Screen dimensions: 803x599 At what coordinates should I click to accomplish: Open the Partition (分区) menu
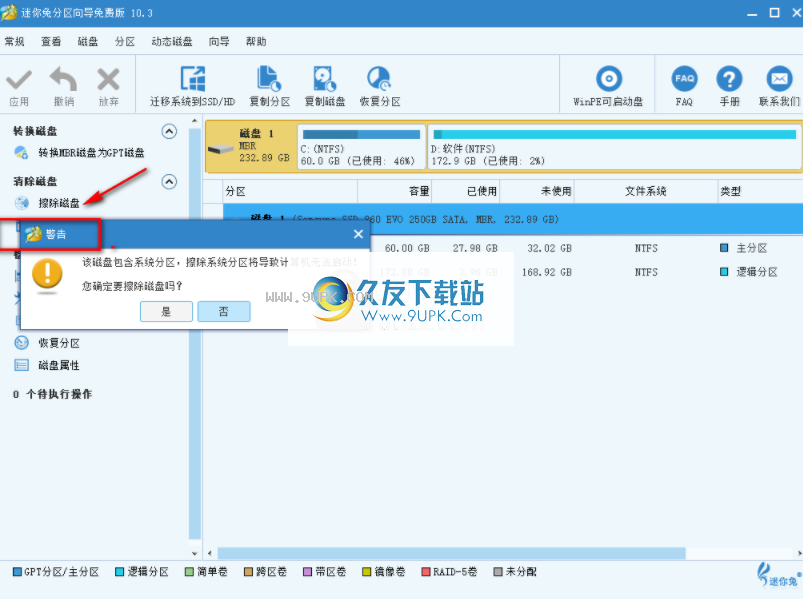pos(124,41)
